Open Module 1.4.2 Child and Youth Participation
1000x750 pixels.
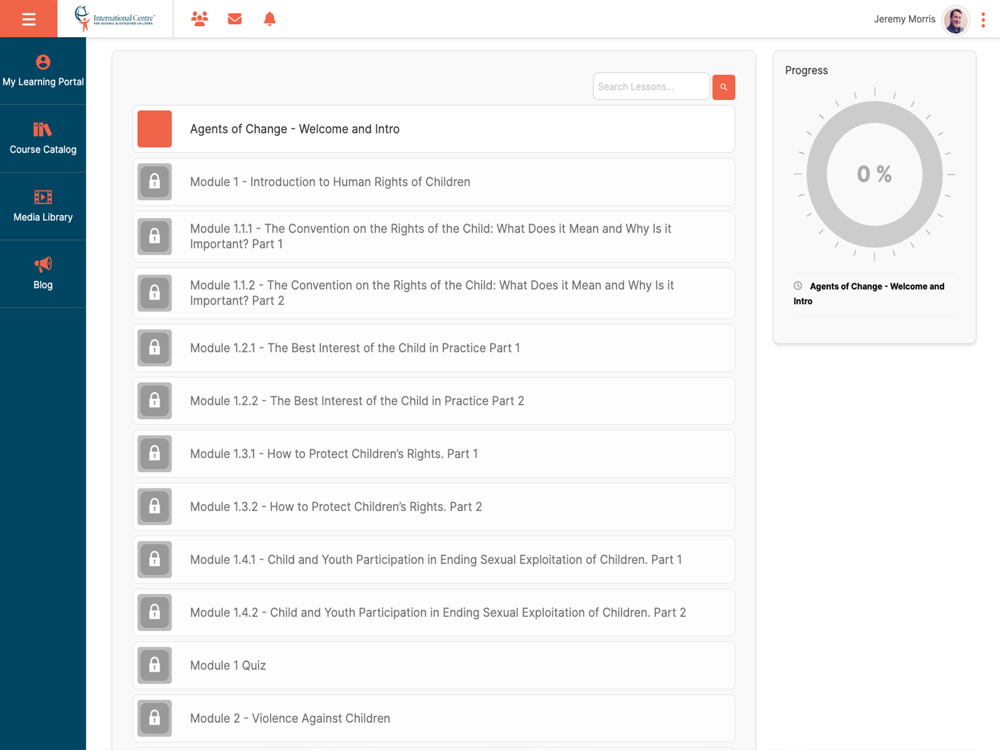tap(434, 613)
